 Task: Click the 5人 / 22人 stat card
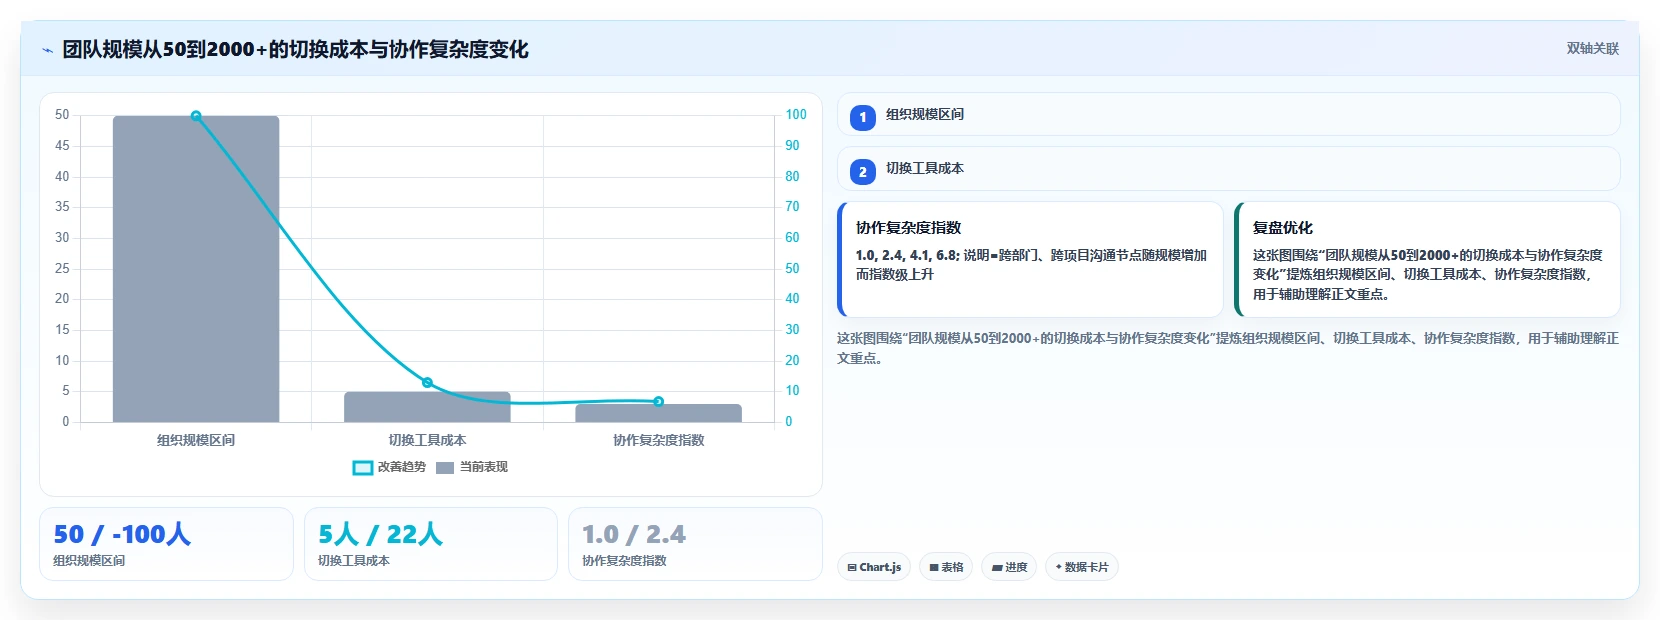[430, 544]
